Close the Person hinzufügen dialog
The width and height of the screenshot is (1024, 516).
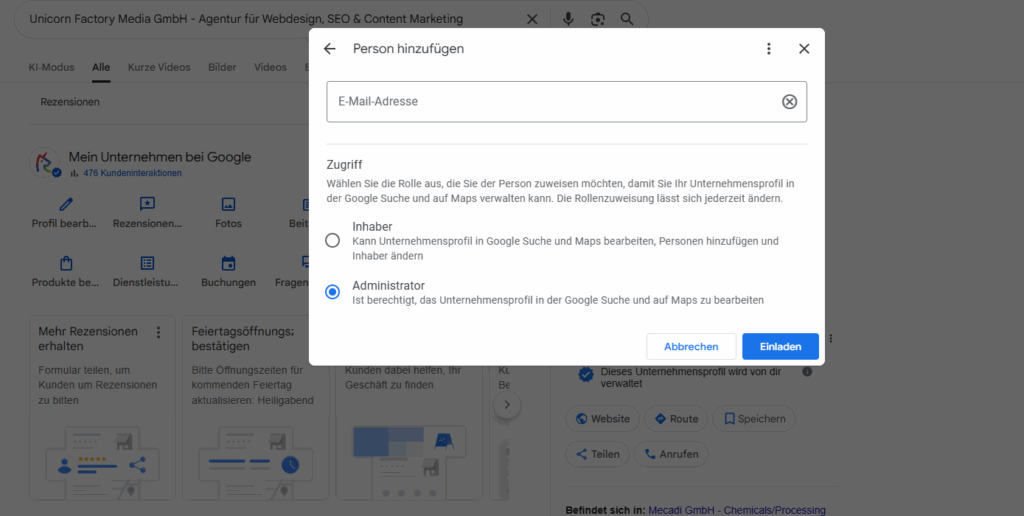(x=804, y=49)
